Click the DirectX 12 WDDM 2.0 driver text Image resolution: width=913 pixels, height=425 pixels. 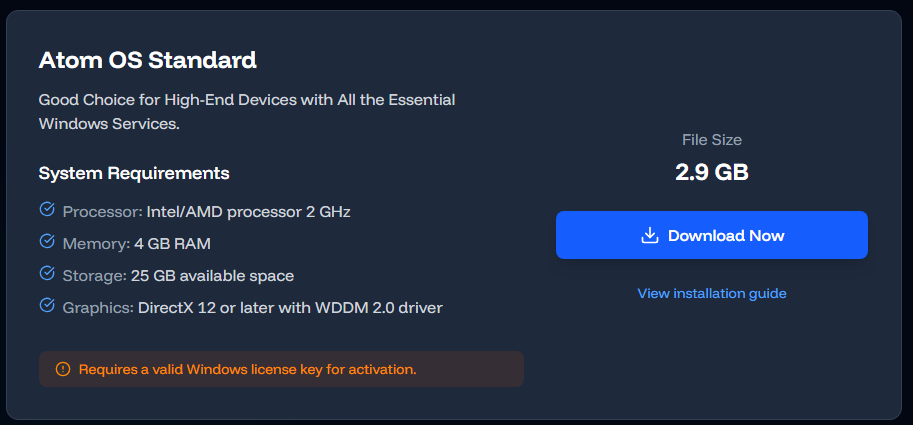coord(291,308)
